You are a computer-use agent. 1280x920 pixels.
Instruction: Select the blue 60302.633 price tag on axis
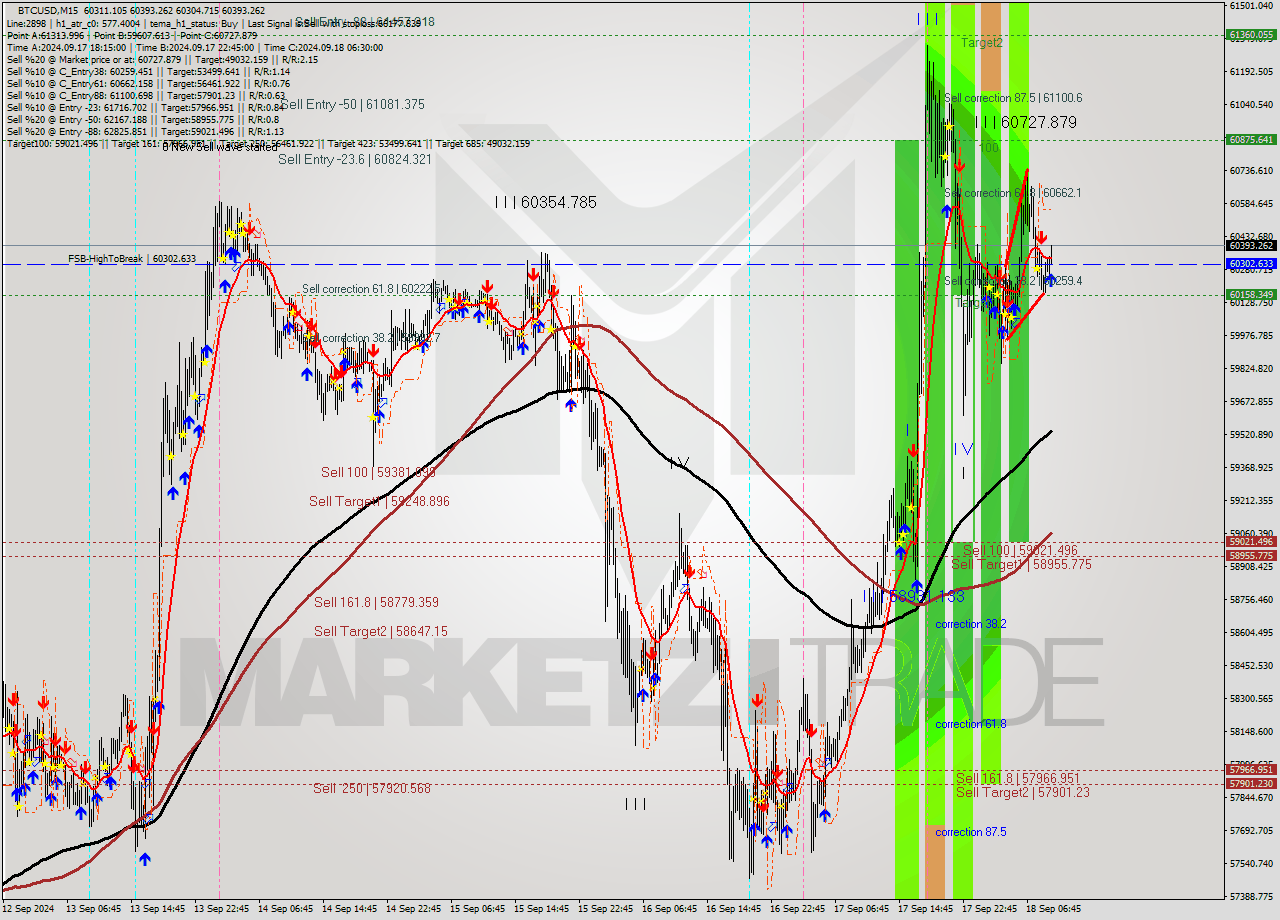point(1250,264)
